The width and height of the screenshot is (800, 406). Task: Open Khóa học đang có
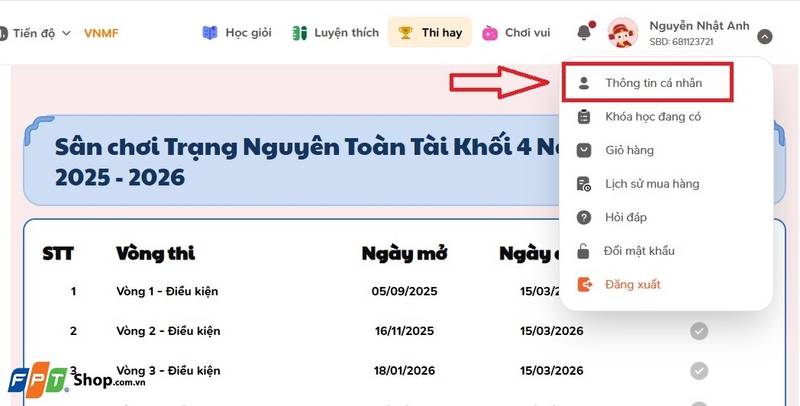coord(653,117)
